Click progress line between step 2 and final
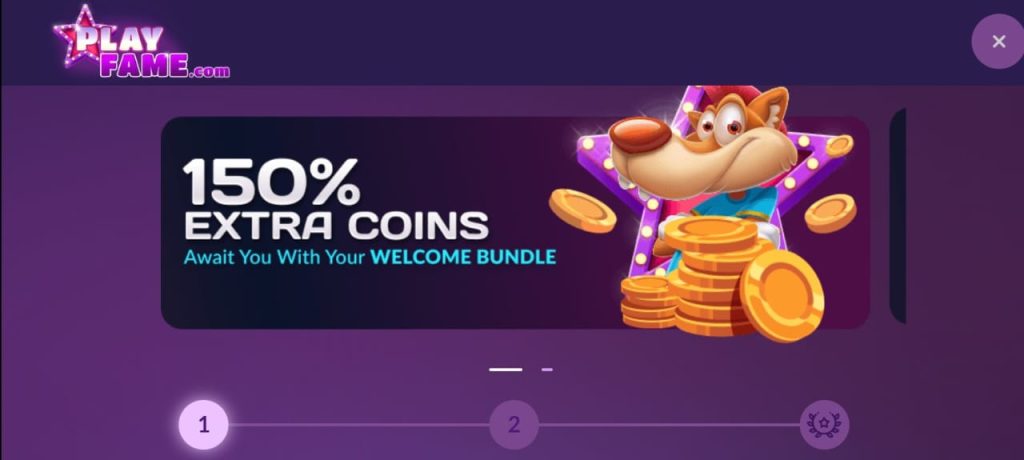The image size is (1024, 460). [x=669, y=425]
